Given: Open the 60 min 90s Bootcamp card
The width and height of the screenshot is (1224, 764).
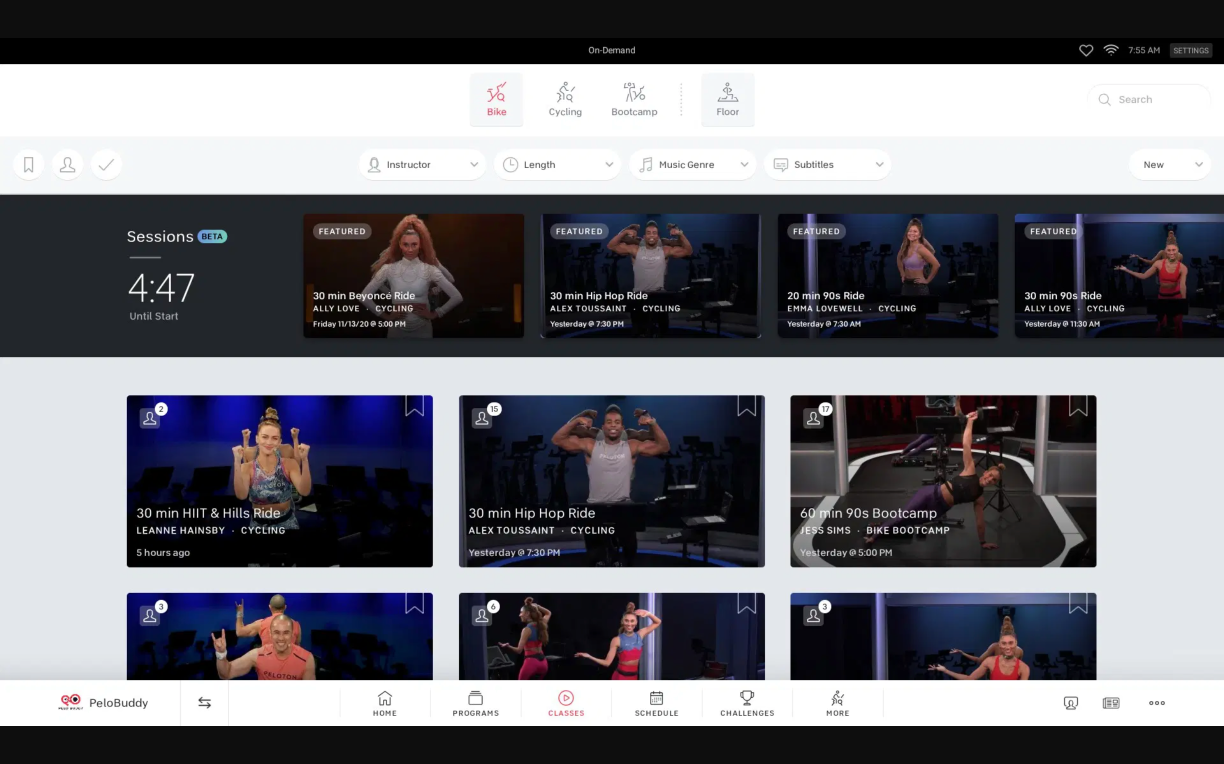Looking at the screenshot, I should coord(943,481).
